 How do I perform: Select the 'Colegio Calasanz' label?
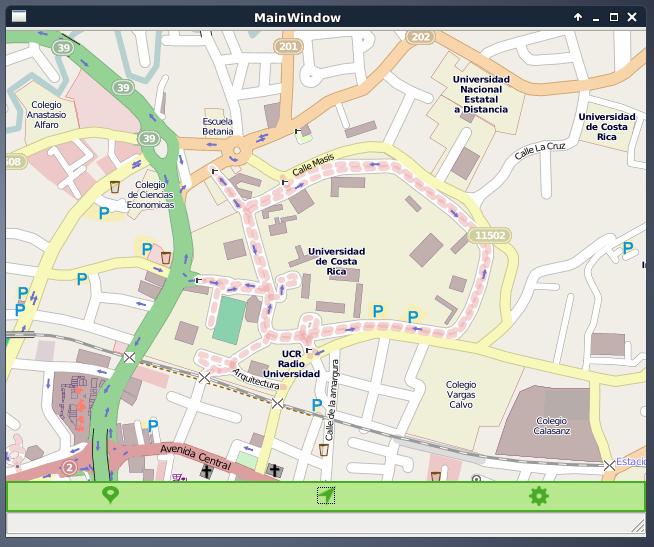[x=551, y=426]
